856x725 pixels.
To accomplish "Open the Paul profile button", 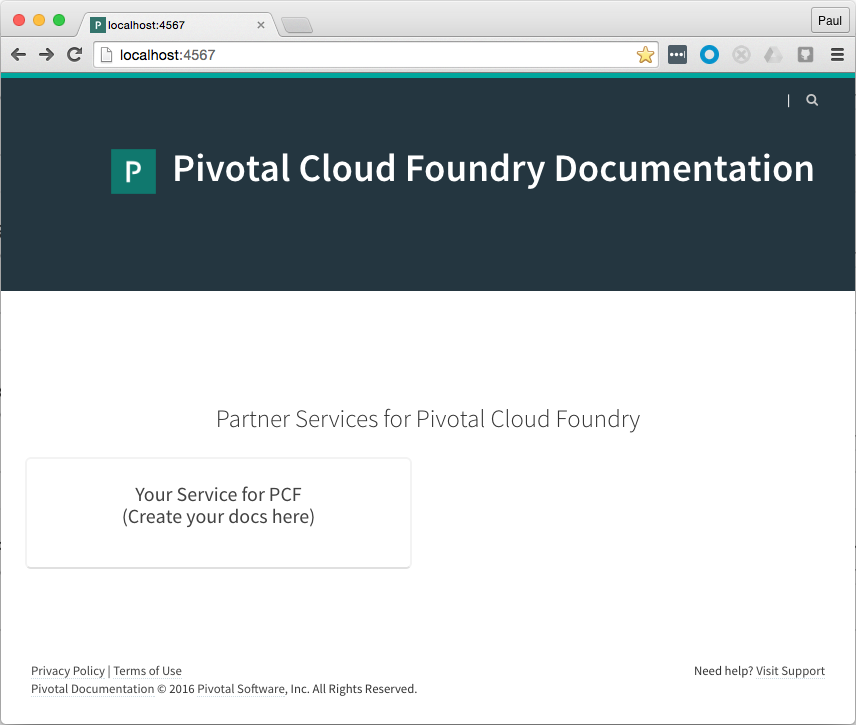I will pyautogui.click(x=830, y=21).
